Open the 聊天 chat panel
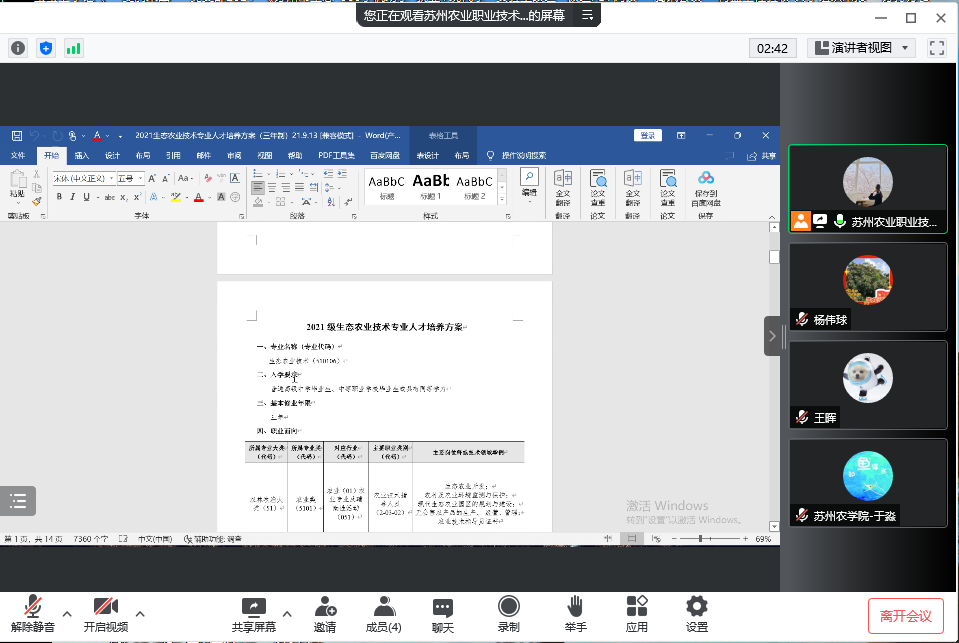This screenshot has width=959, height=643. click(x=443, y=614)
